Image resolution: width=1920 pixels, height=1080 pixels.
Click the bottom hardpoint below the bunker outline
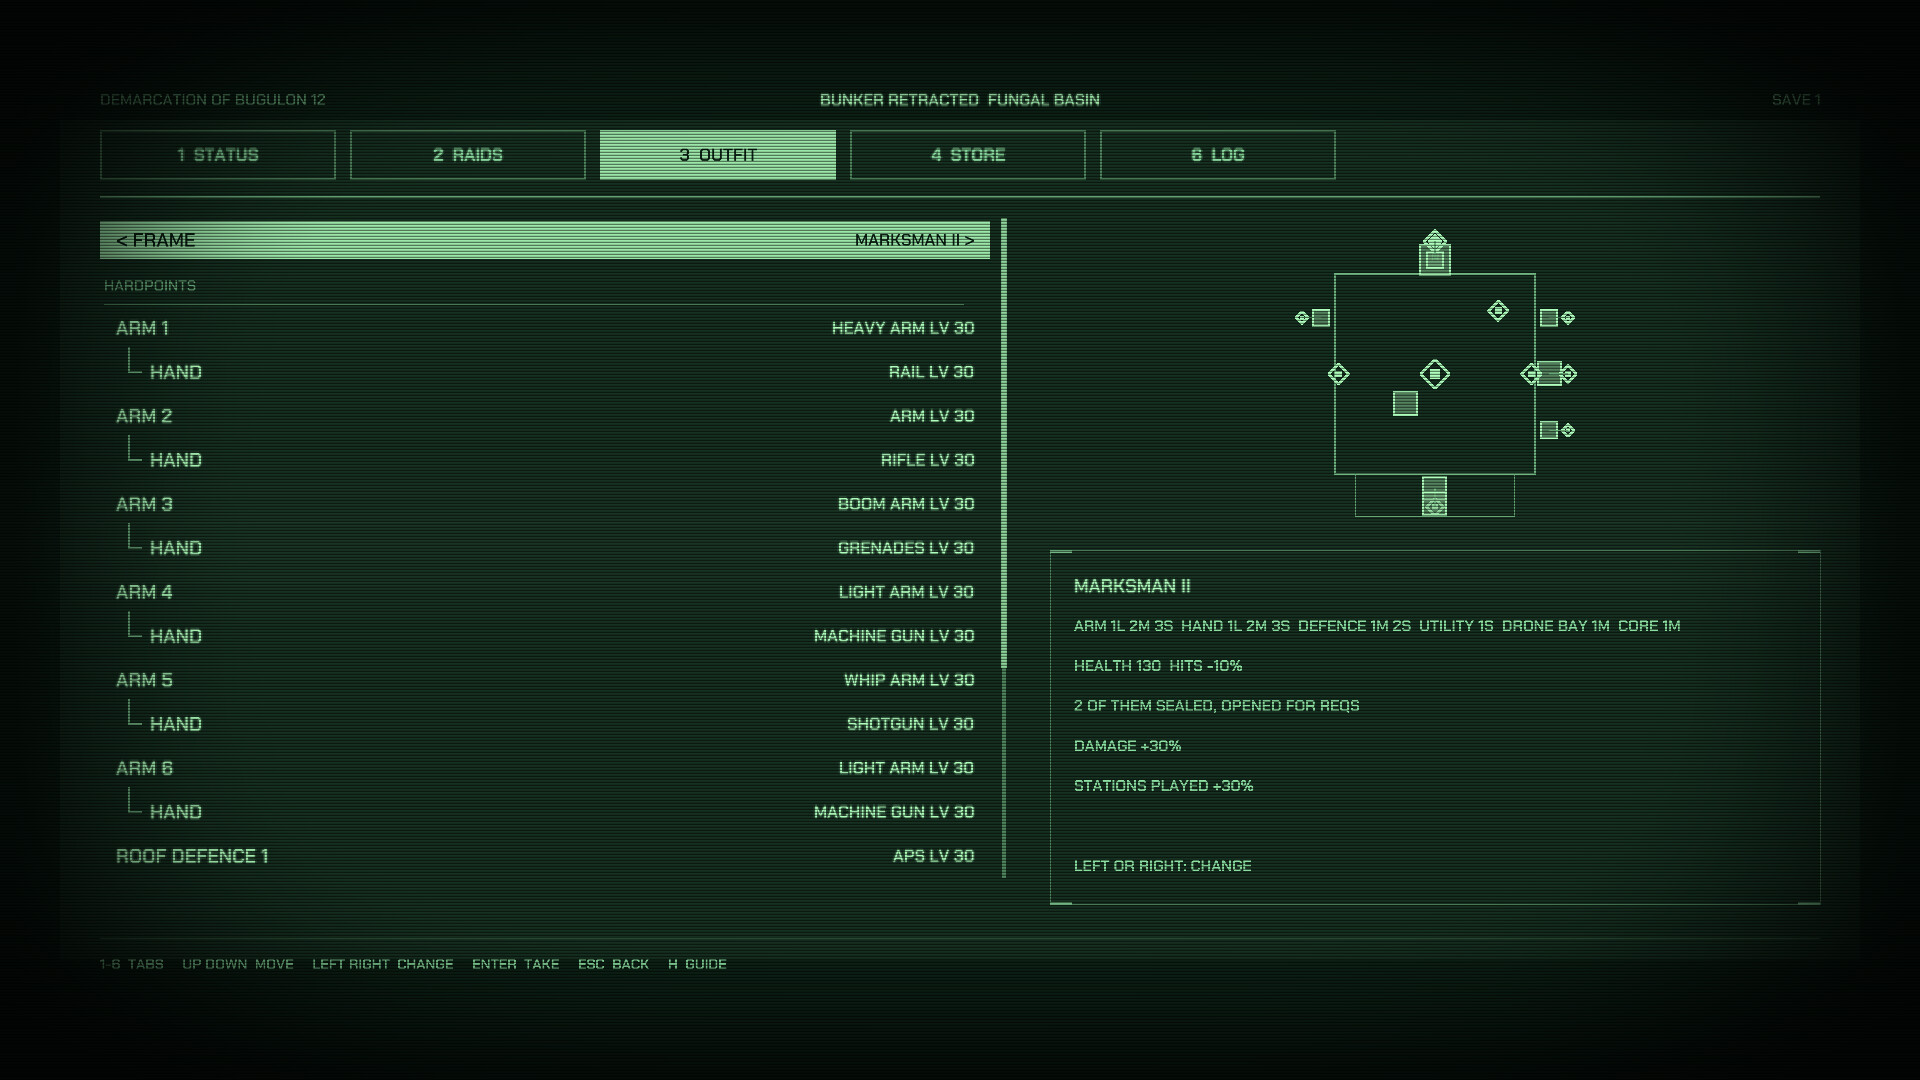click(x=1435, y=496)
